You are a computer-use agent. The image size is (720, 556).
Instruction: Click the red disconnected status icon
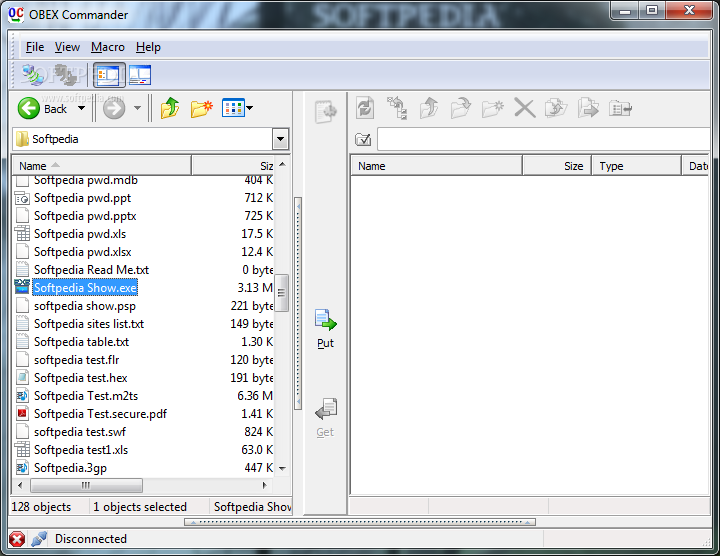17,539
